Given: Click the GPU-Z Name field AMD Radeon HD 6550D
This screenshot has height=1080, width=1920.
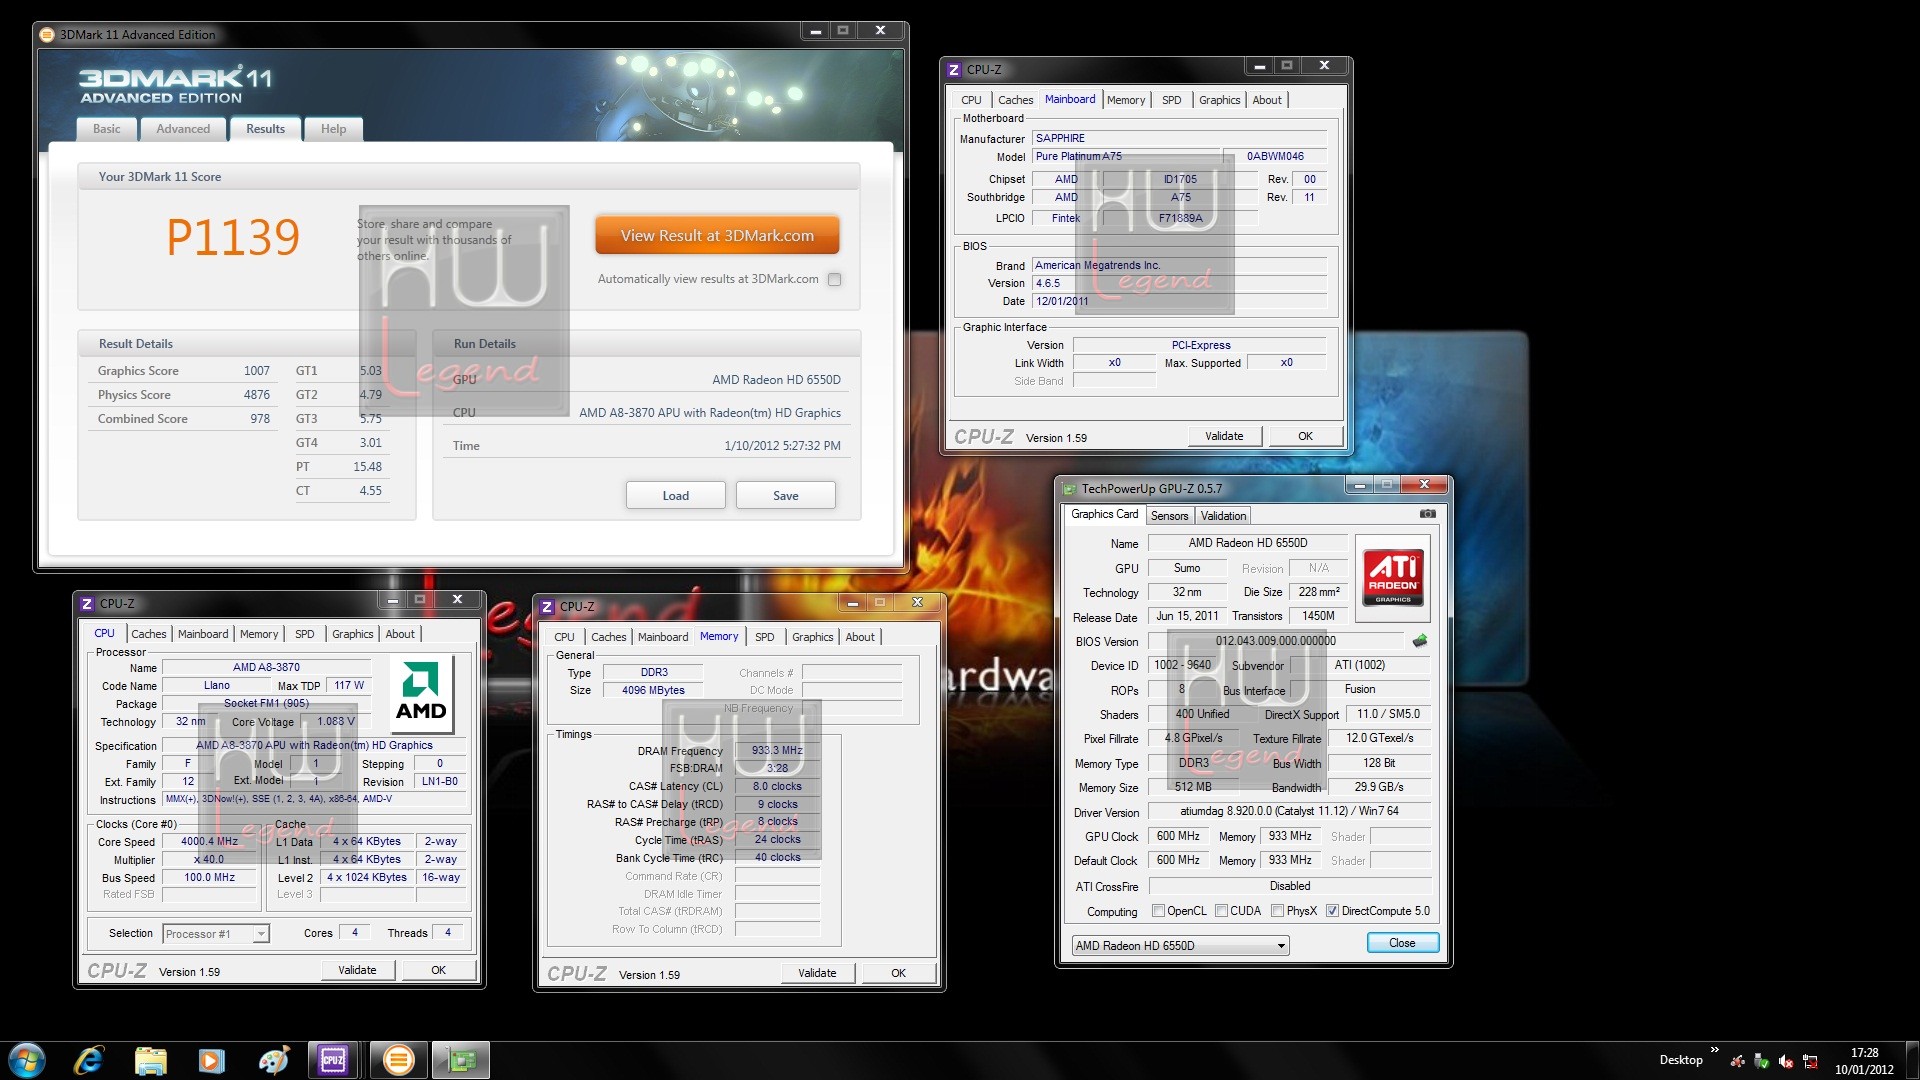Looking at the screenshot, I should coord(1247,543).
